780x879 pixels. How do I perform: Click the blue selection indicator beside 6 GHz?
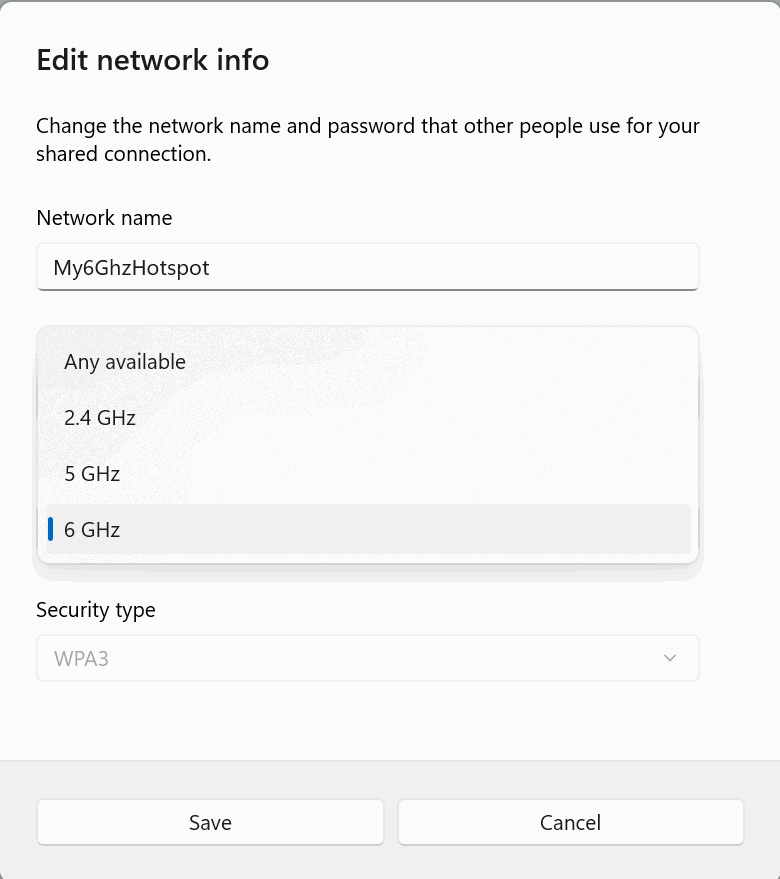(x=51, y=529)
